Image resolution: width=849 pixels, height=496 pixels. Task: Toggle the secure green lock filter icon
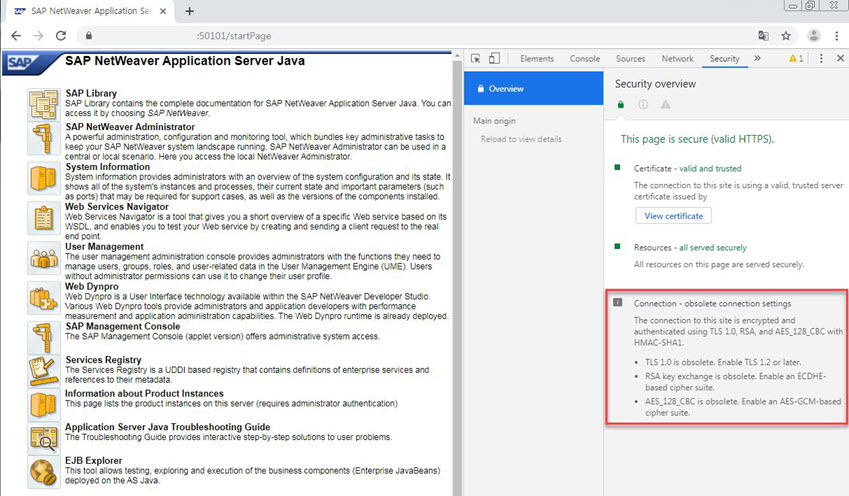[621, 105]
